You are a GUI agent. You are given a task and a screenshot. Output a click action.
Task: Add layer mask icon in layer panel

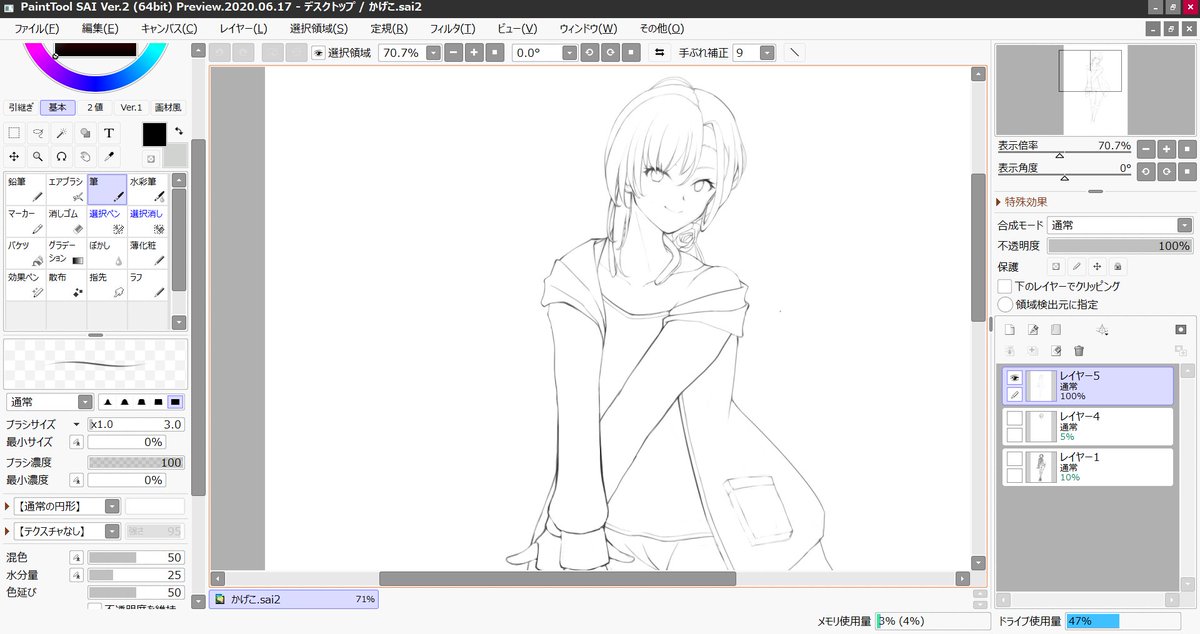(x=1180, y=329)
